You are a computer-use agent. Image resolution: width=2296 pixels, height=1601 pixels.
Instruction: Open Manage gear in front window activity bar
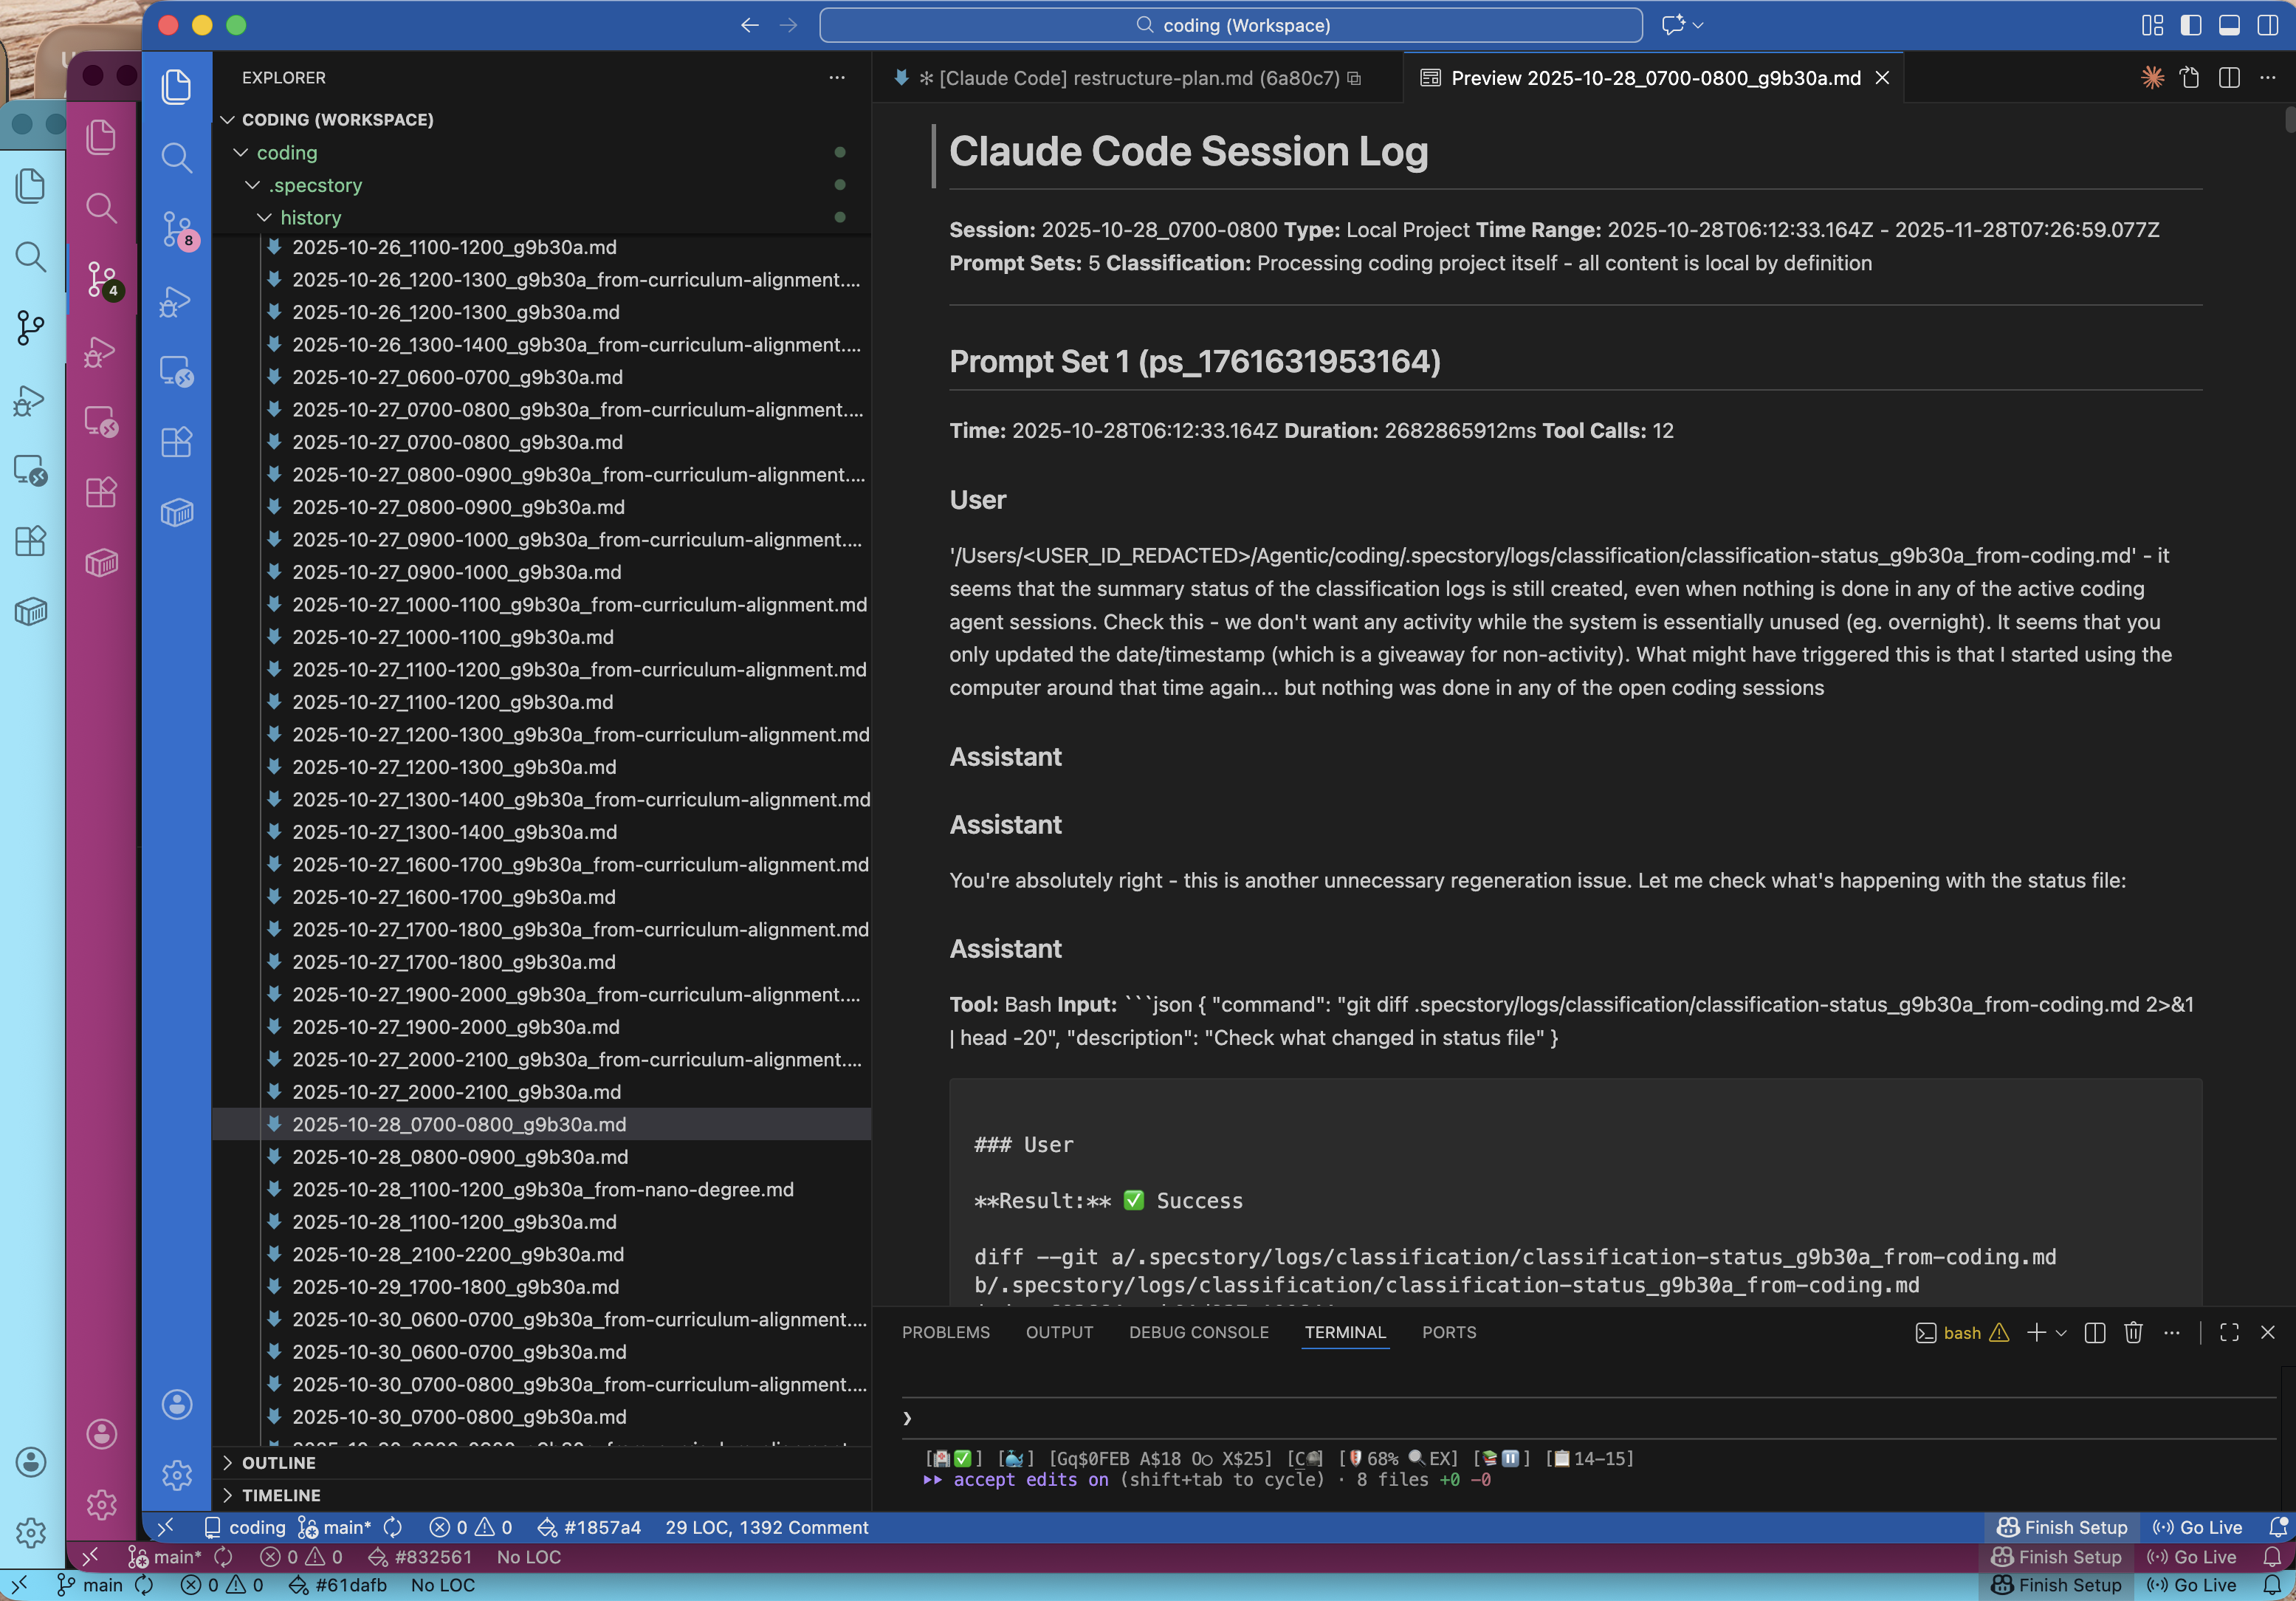tap(177, 1475)
